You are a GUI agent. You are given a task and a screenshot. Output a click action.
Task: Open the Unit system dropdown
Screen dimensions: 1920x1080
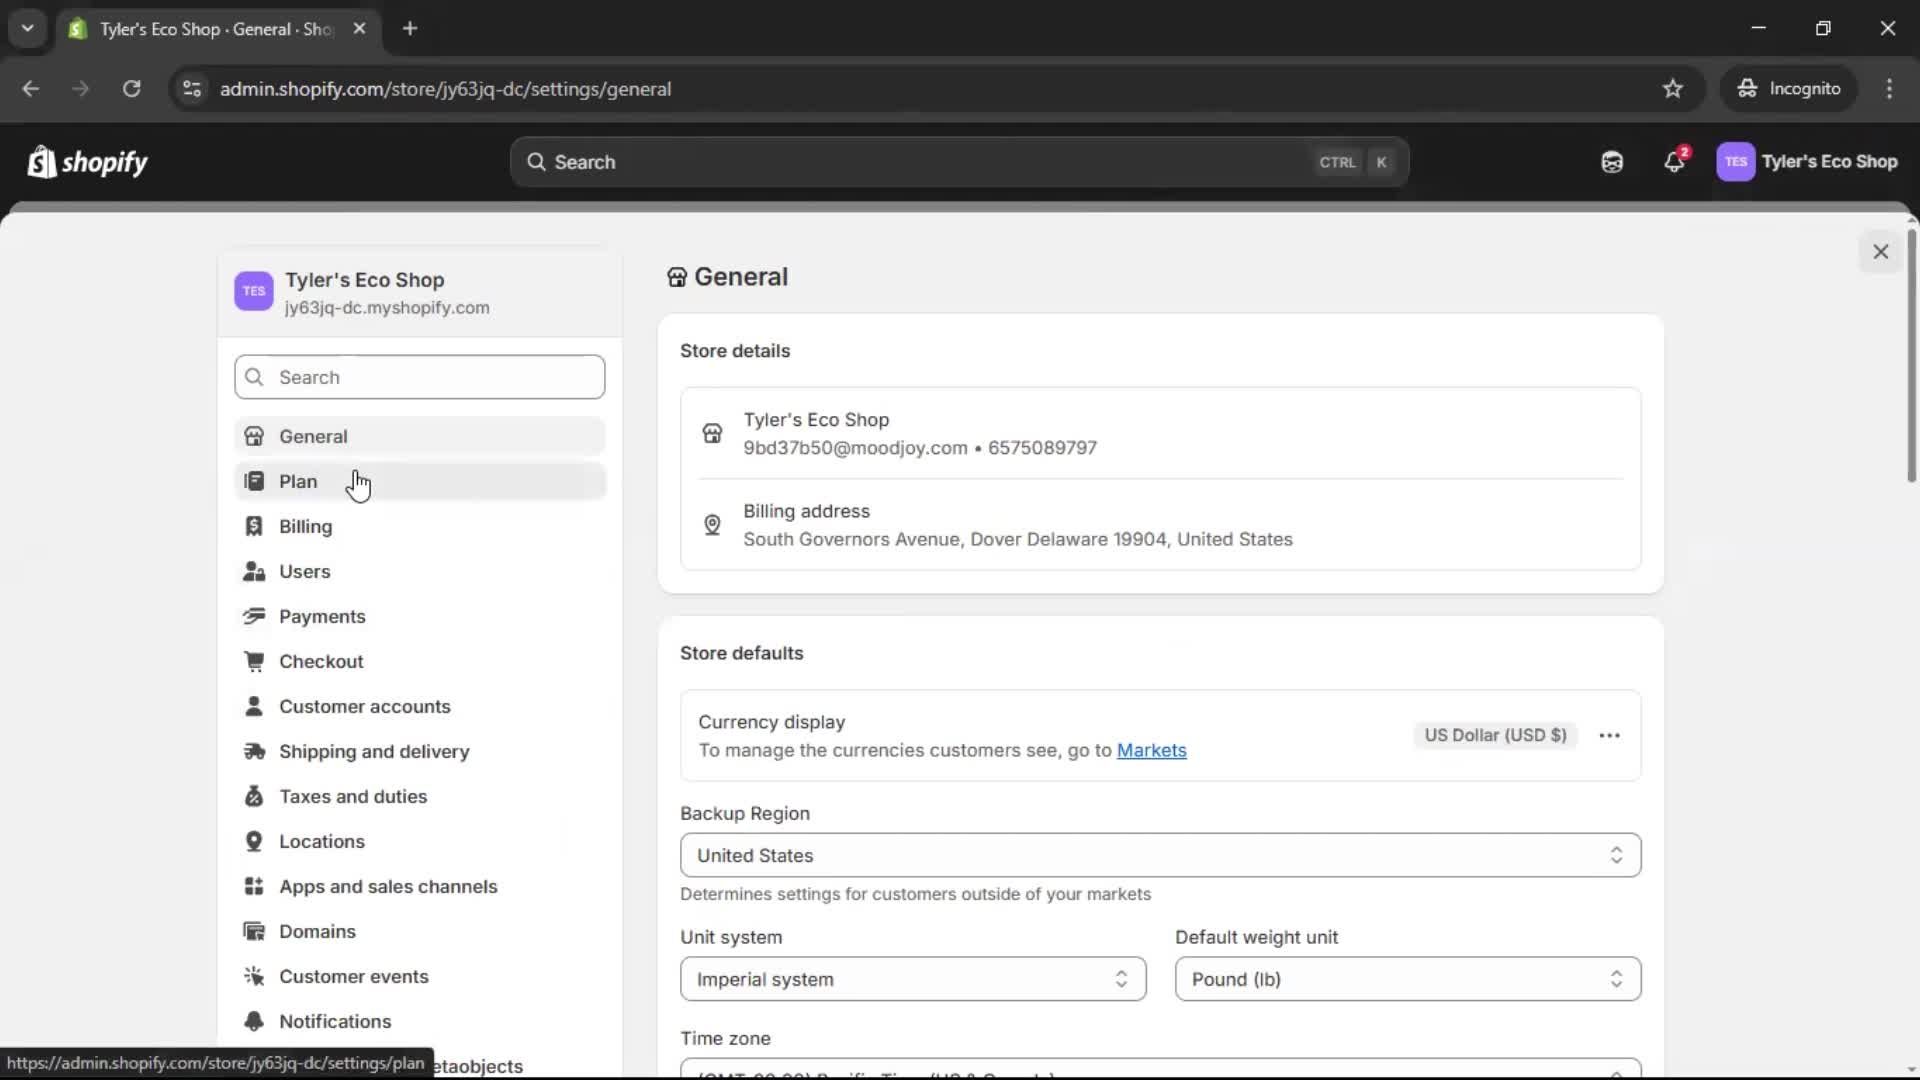point(913,979)
